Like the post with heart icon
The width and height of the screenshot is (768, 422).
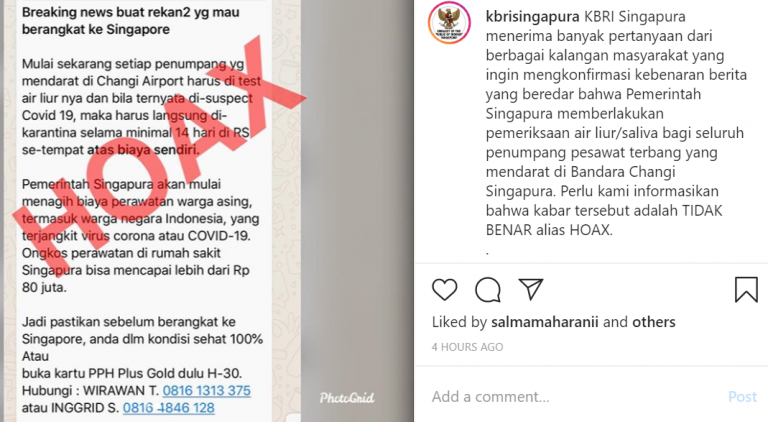444,289
